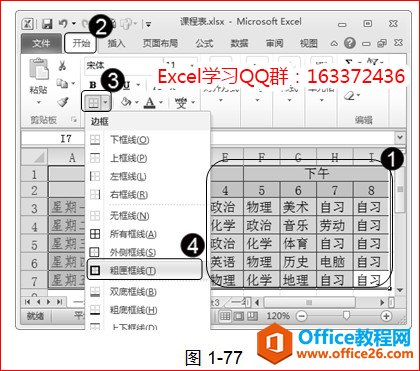Switch to Page Break Preview icon

(x=253, y=316)
